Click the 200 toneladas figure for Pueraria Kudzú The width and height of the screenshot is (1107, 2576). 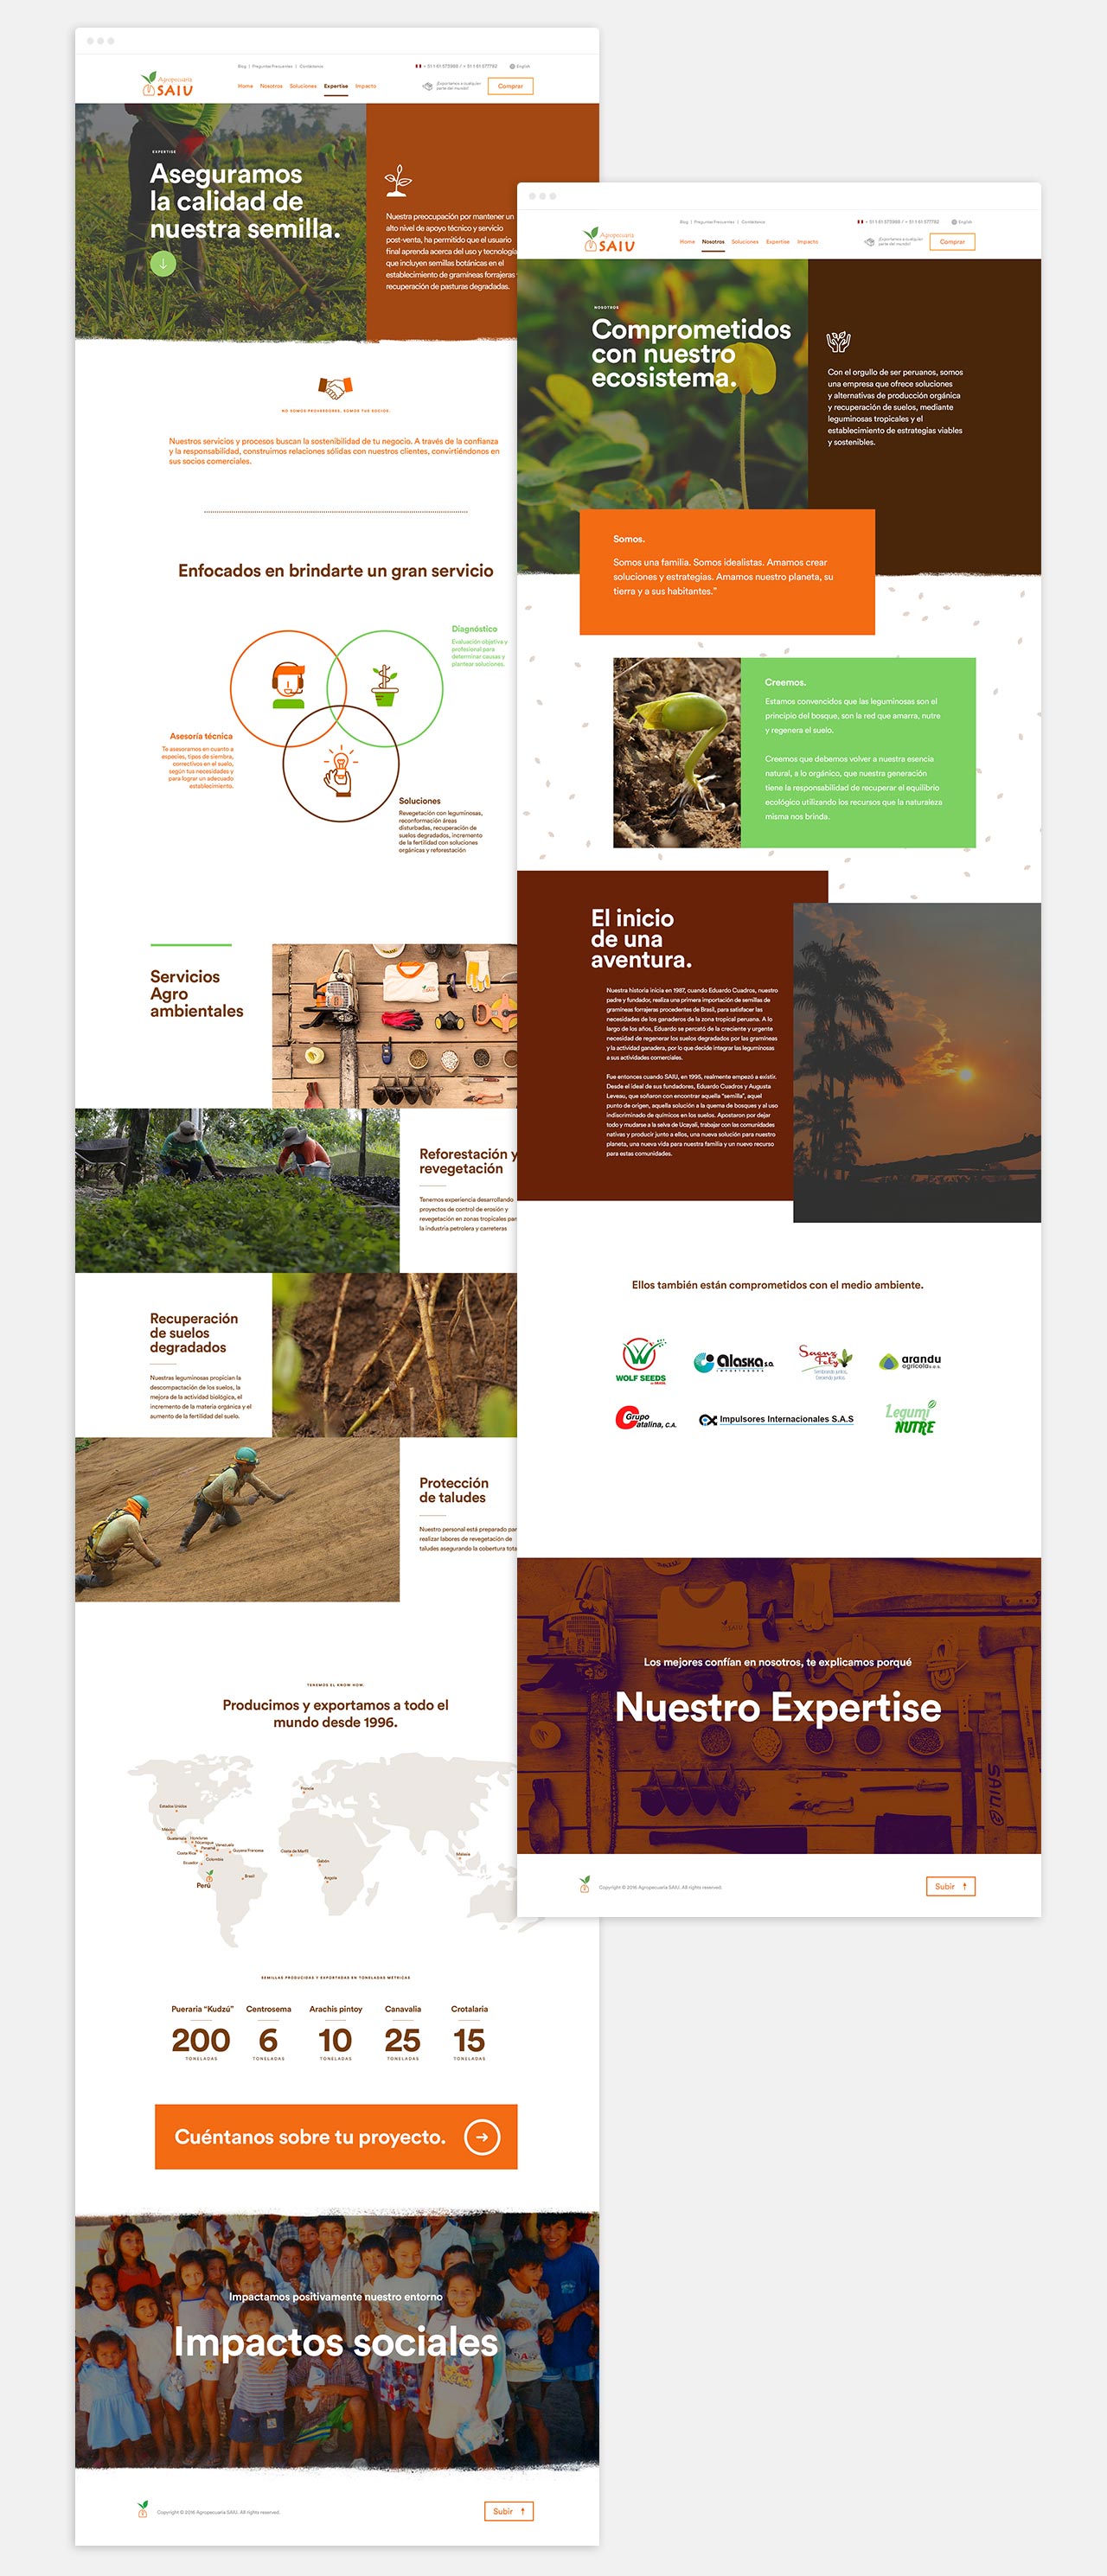click(x=201, y=2041)
